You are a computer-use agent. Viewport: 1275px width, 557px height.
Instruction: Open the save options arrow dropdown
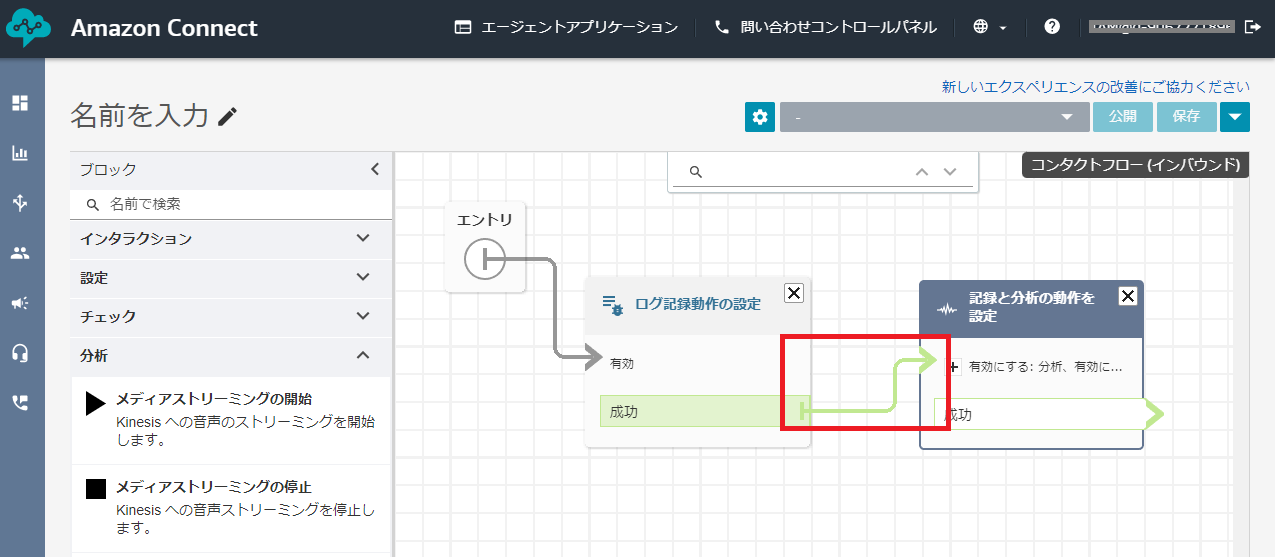[1235, 117]
